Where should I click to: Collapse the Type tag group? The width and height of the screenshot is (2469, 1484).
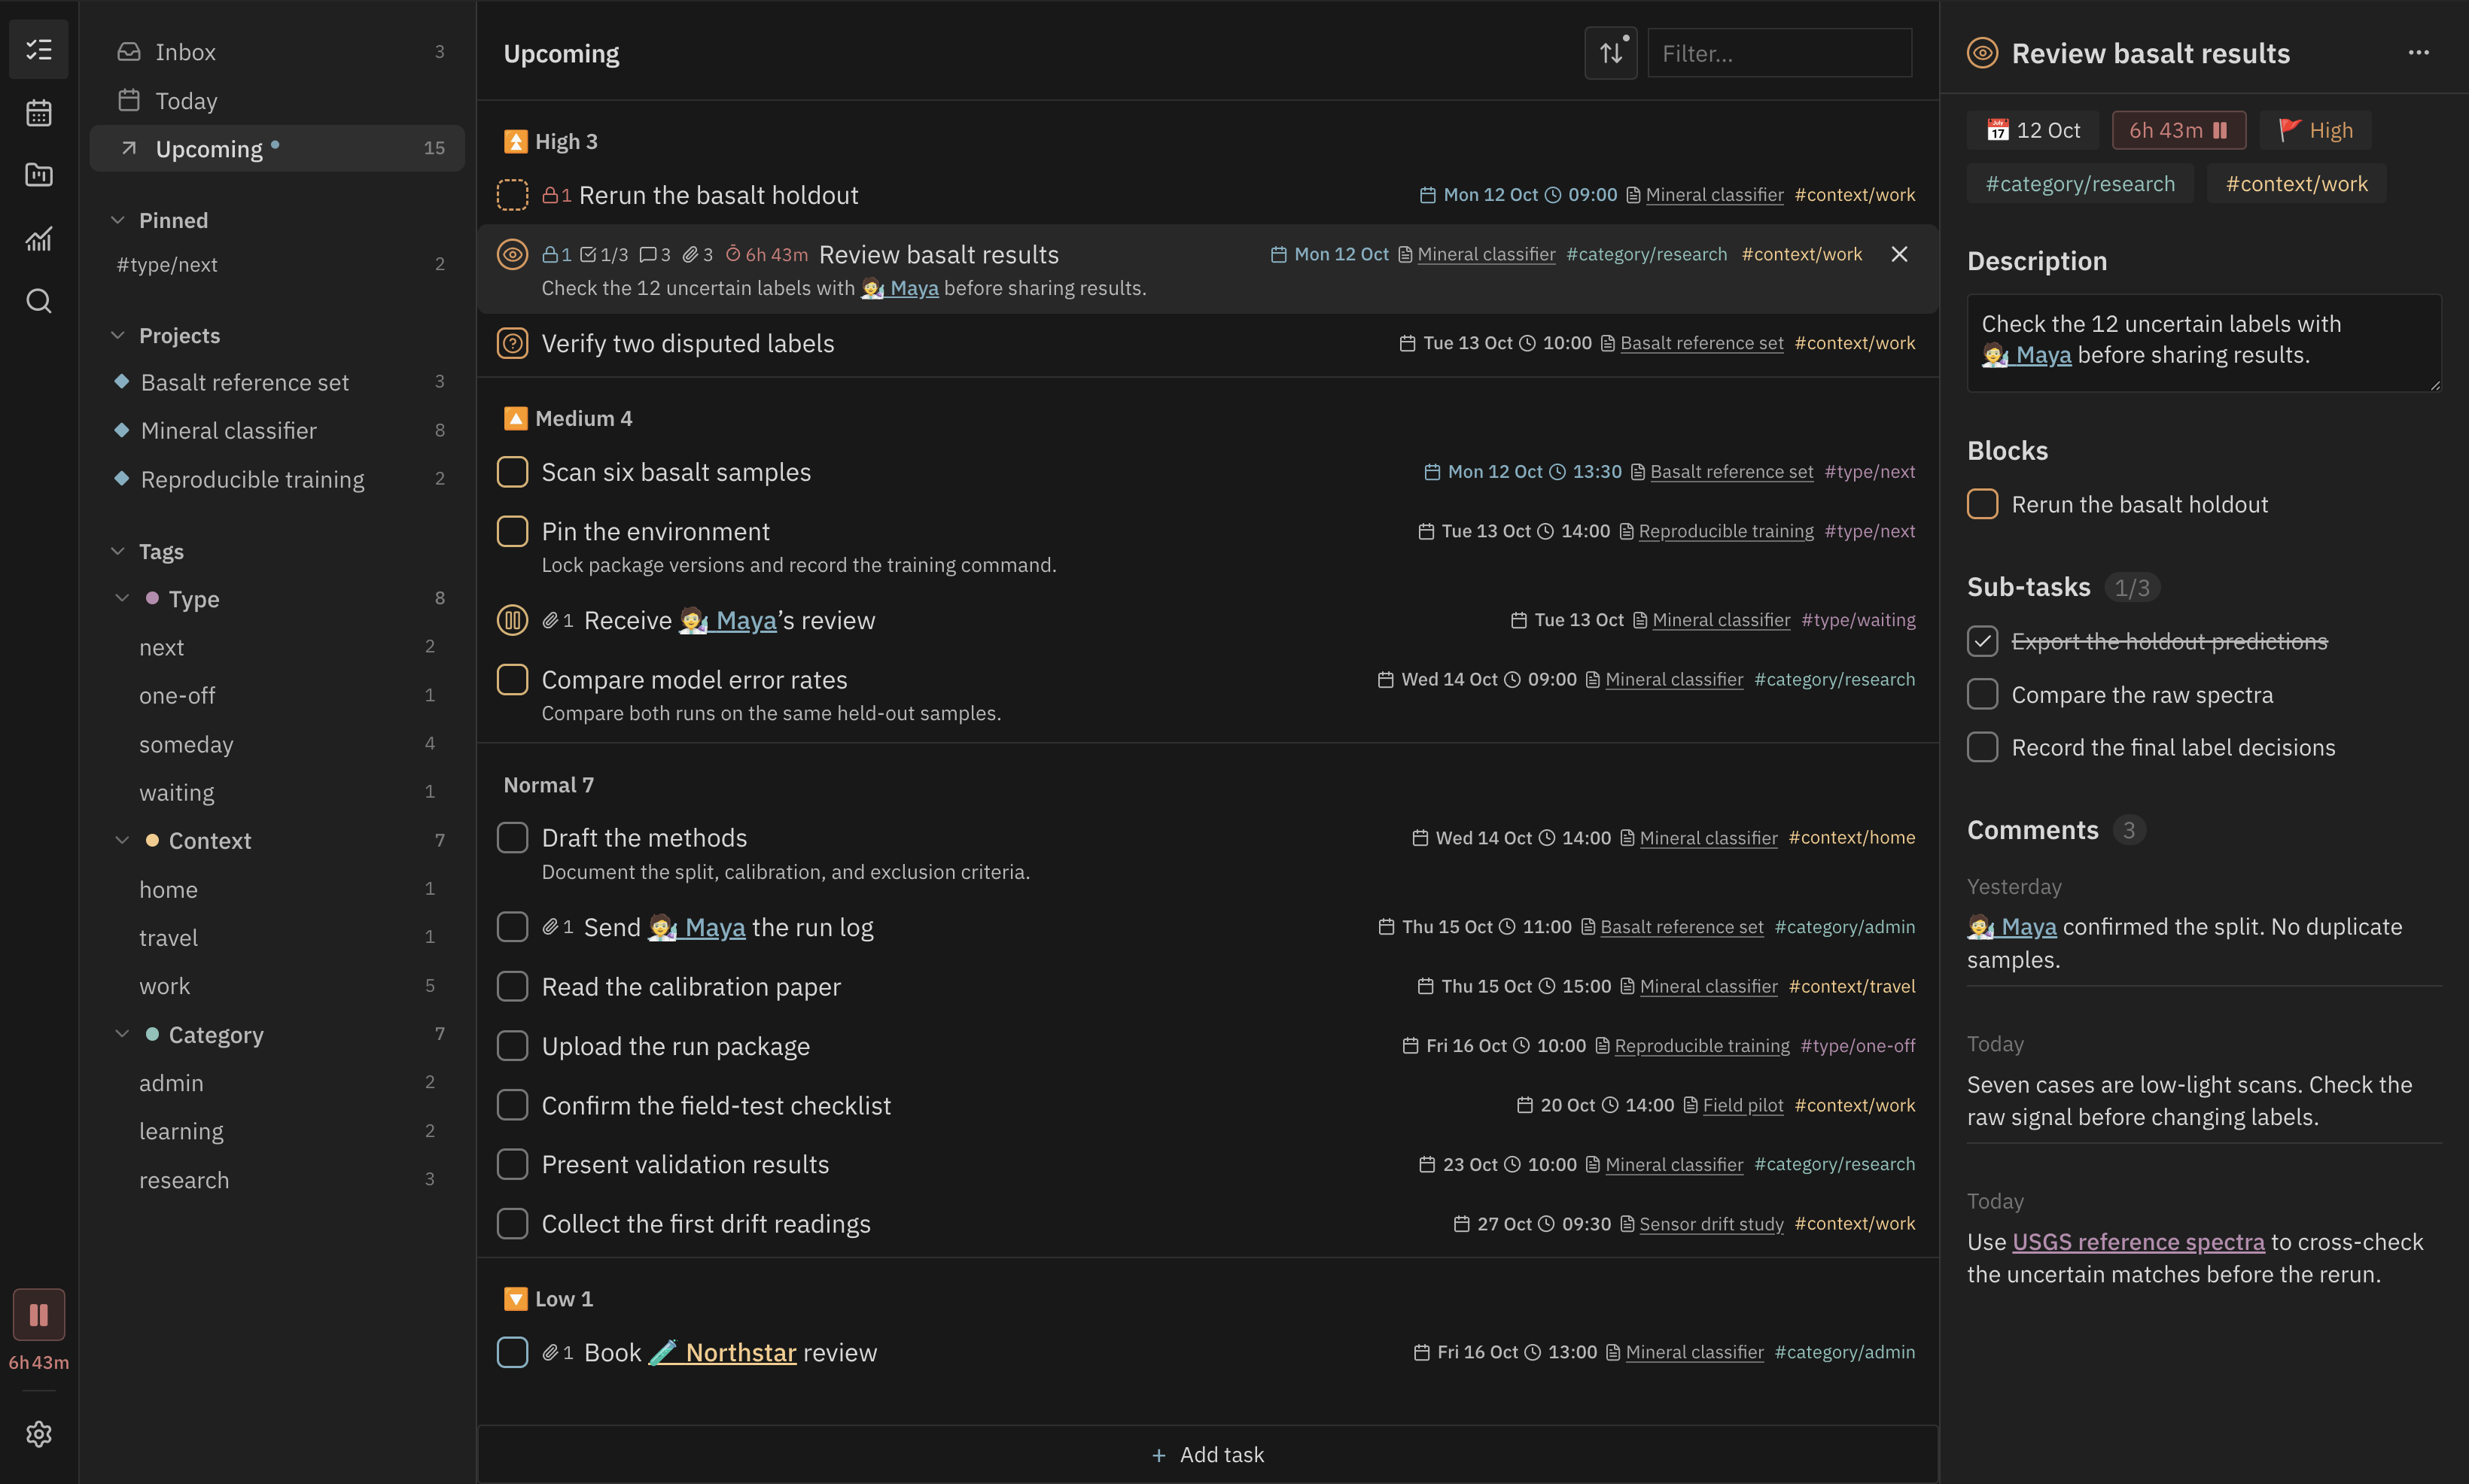coord(122,598)
